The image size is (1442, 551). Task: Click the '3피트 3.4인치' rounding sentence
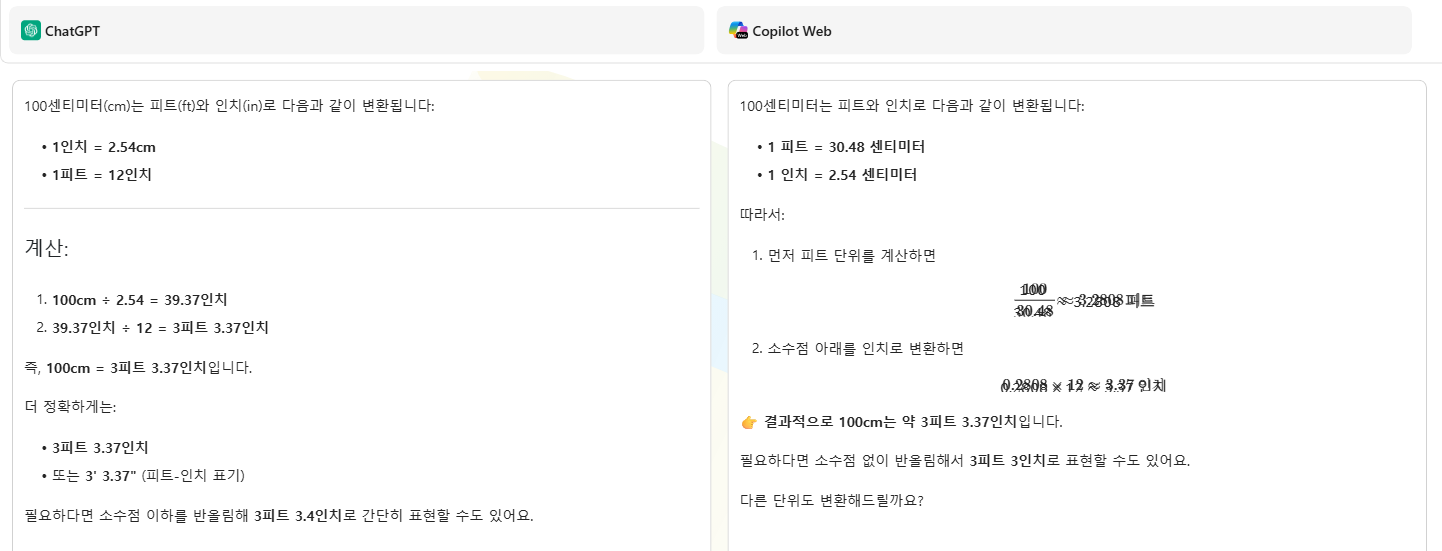(x=279, y=517)
